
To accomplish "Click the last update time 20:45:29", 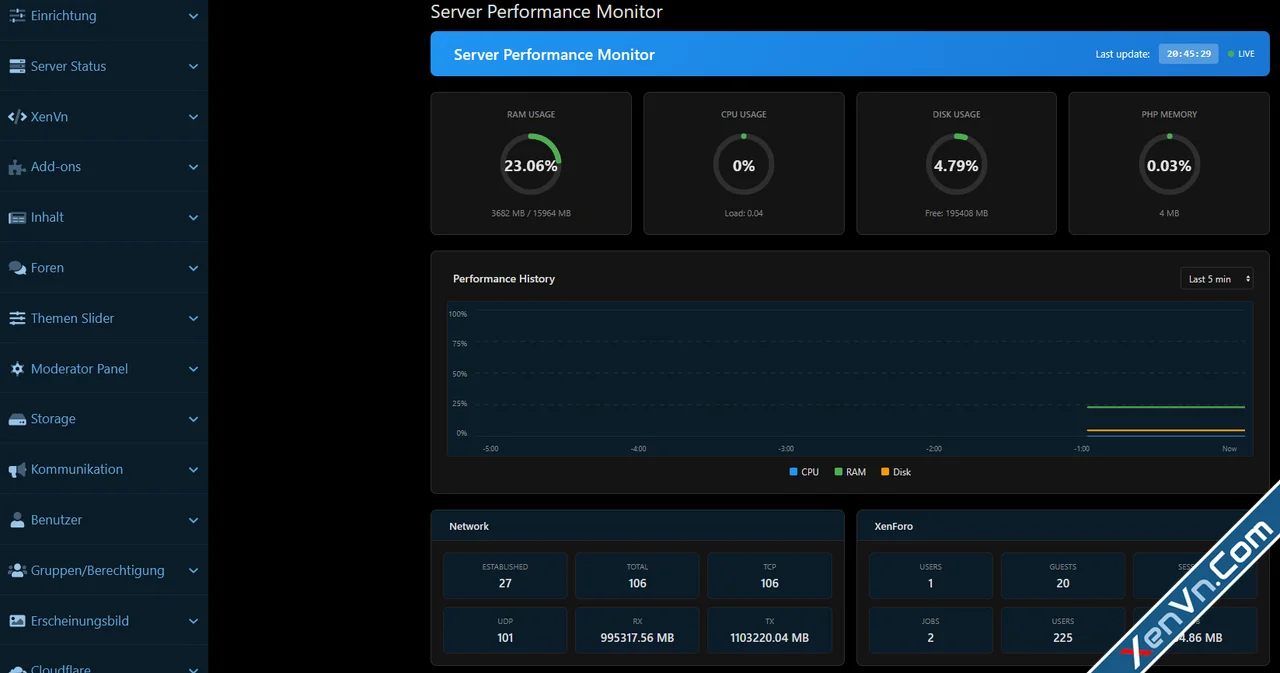I will [1189, 54].
